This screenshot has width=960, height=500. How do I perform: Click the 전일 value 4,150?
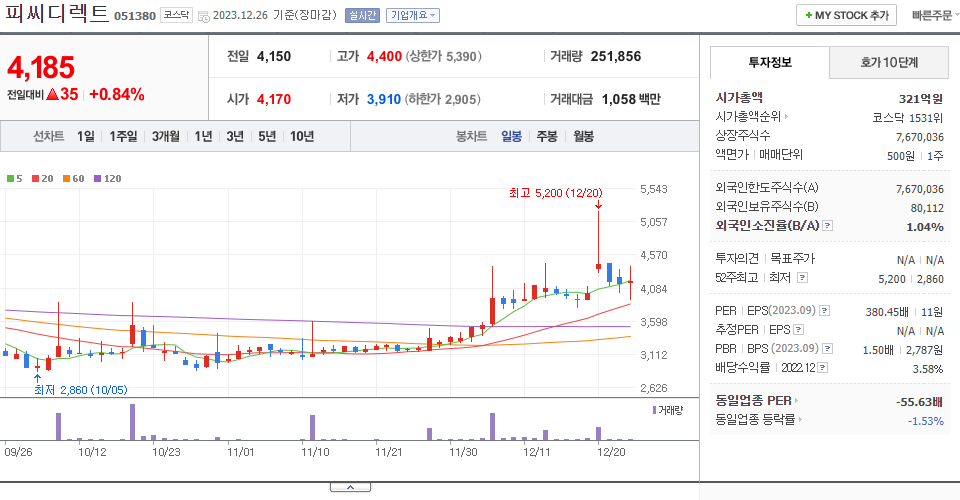click(x=274, y=56)
